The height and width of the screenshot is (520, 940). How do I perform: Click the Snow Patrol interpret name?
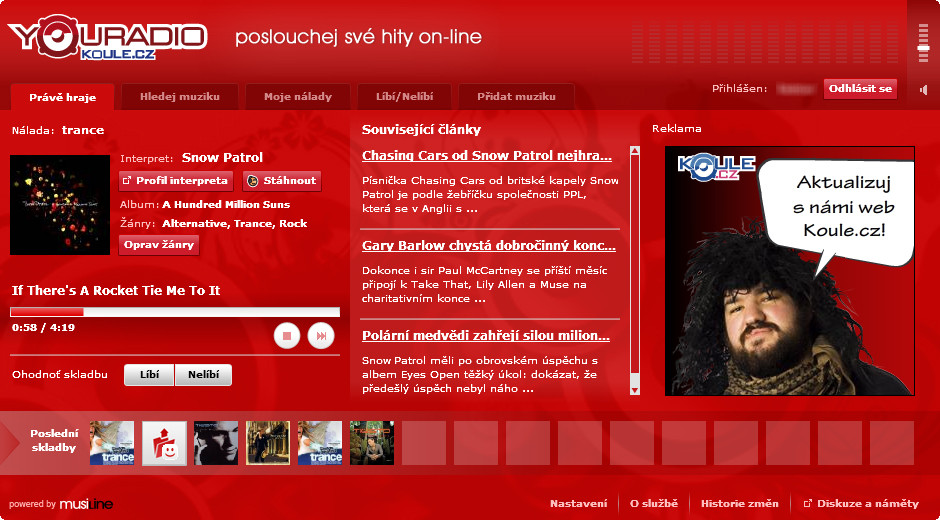click(222, 158)
